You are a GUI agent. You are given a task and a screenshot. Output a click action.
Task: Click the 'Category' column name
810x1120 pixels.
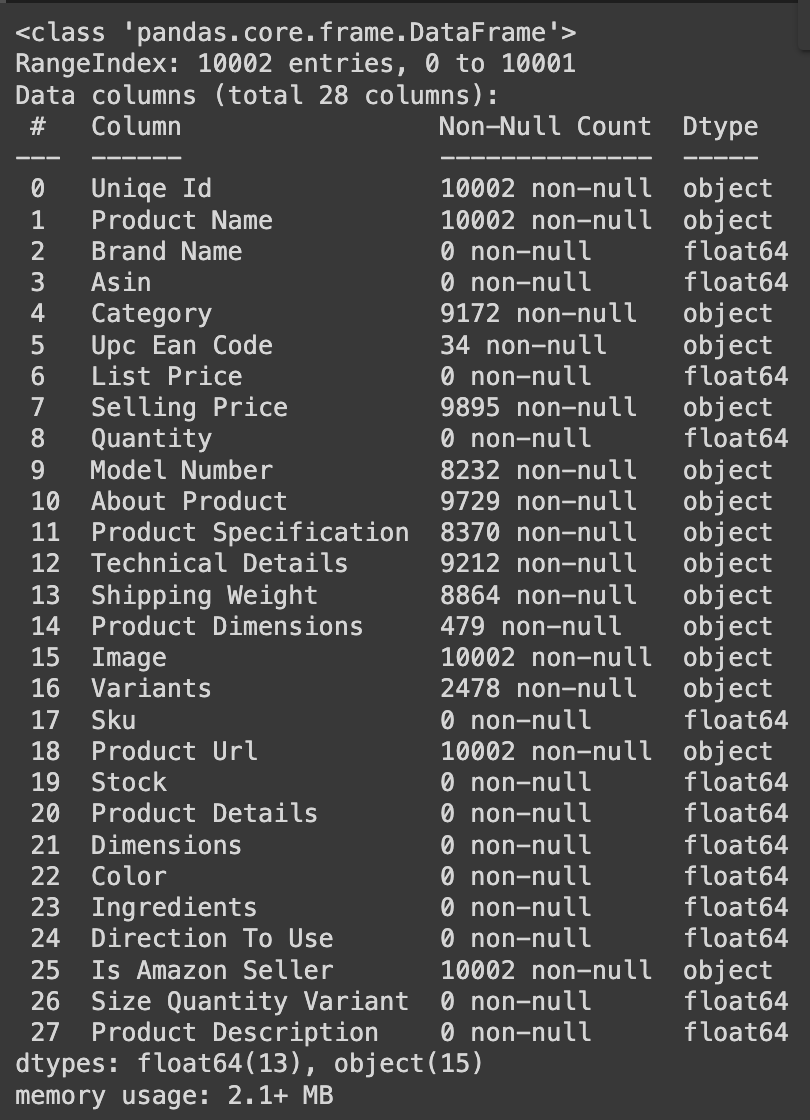coord(151,314)
